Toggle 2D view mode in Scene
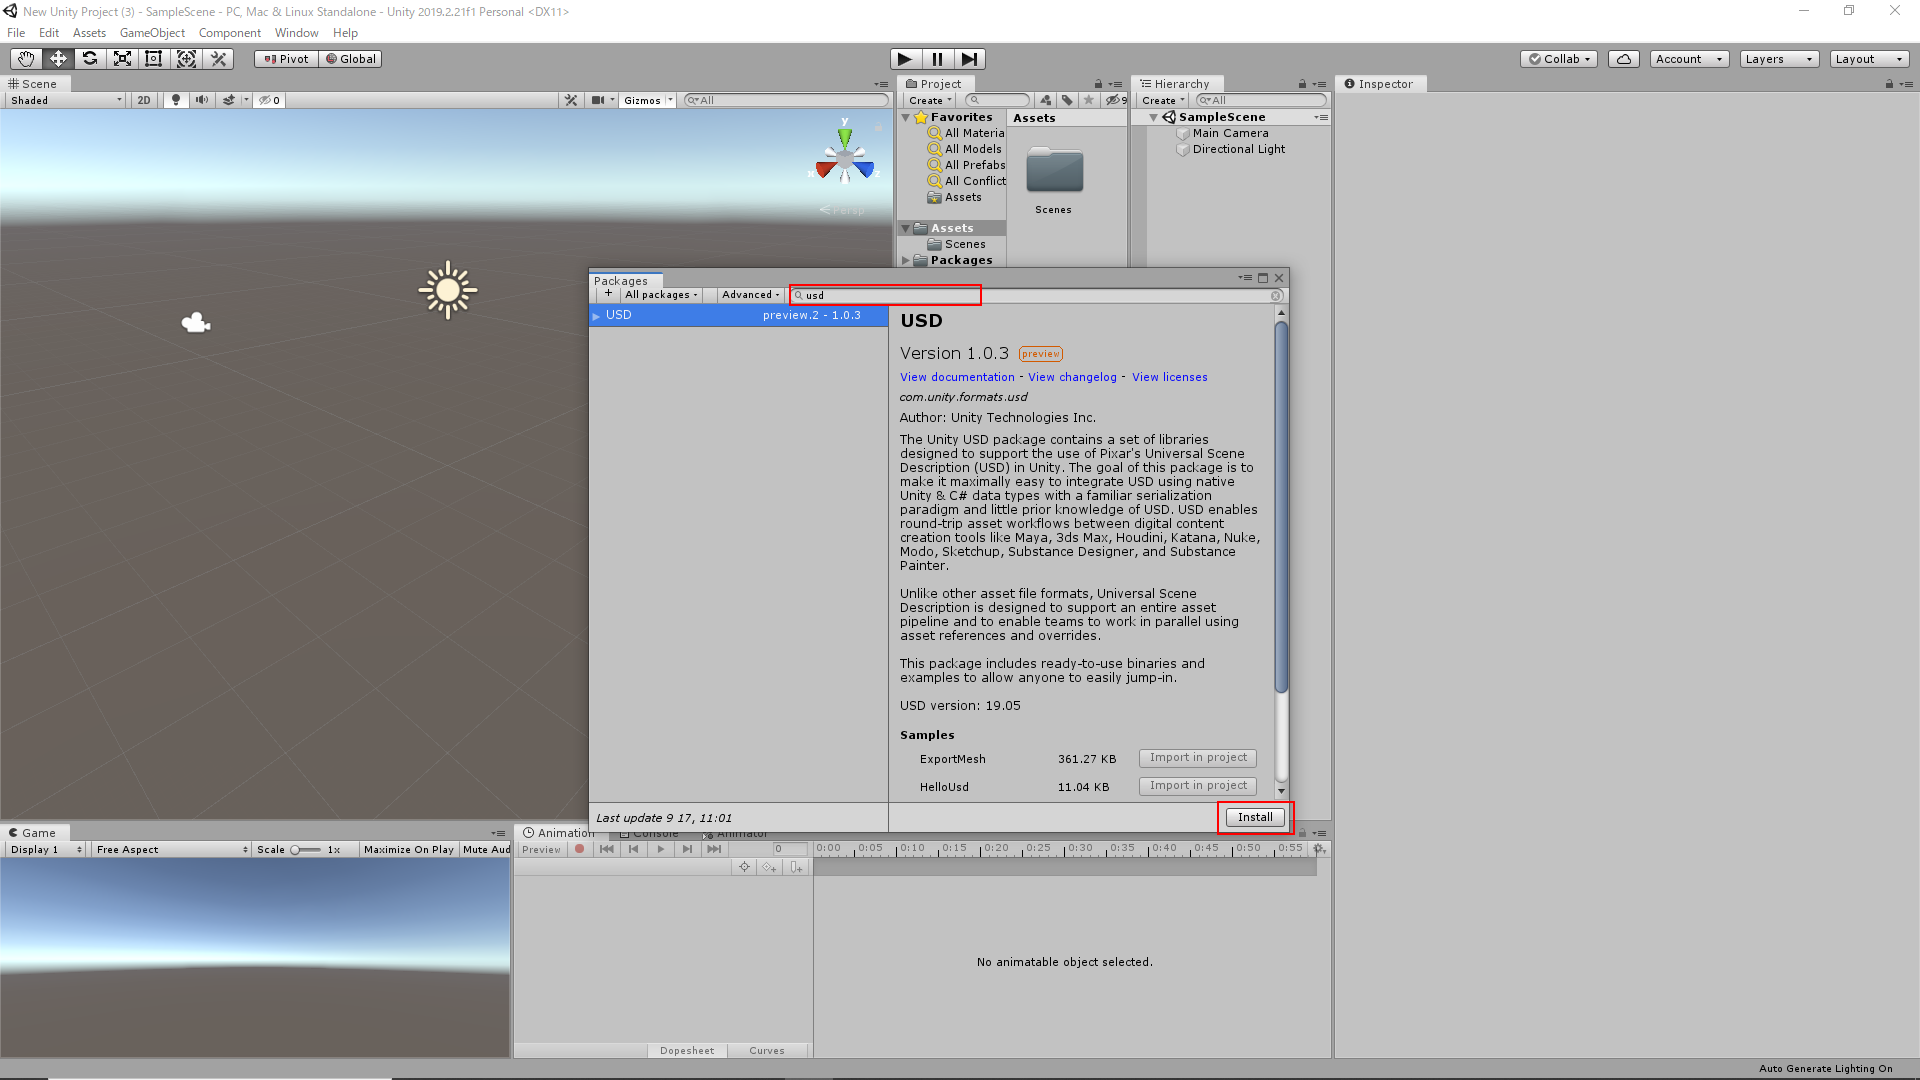Image resolution: width=1920 pixels, height=1080 pixels. click(x=144, y=100)
